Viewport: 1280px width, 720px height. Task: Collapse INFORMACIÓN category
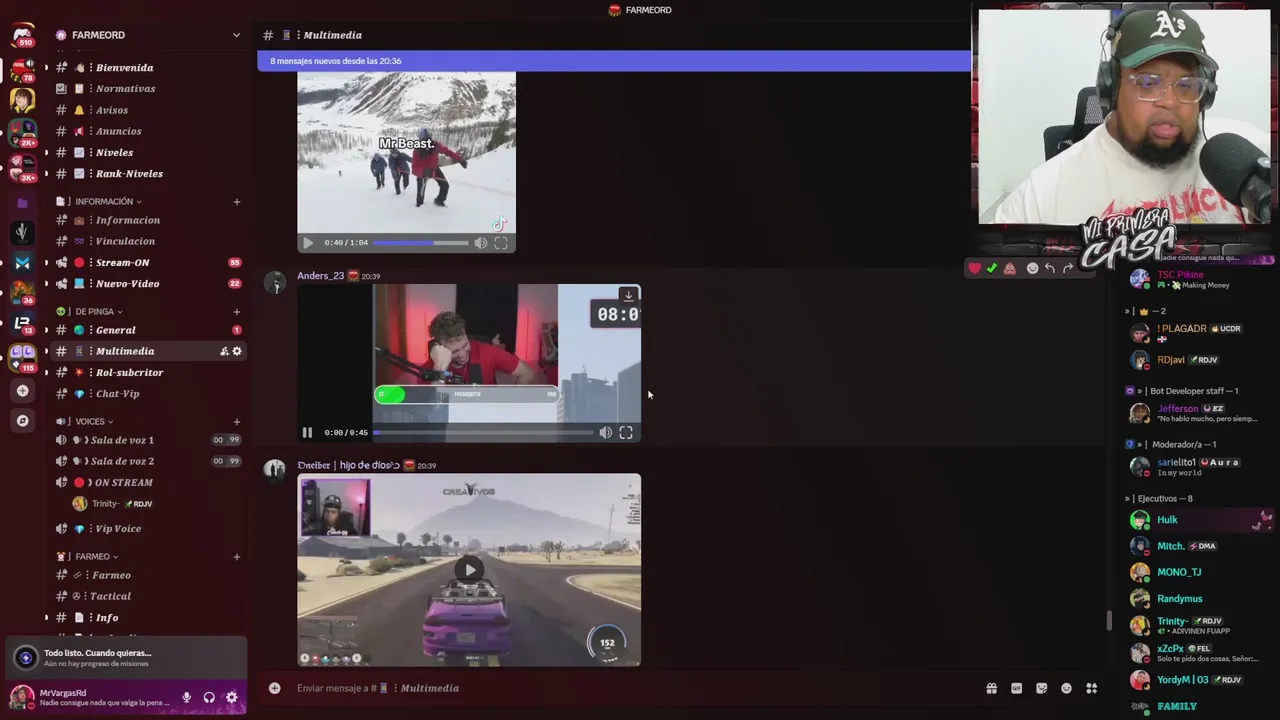[104, 202]
